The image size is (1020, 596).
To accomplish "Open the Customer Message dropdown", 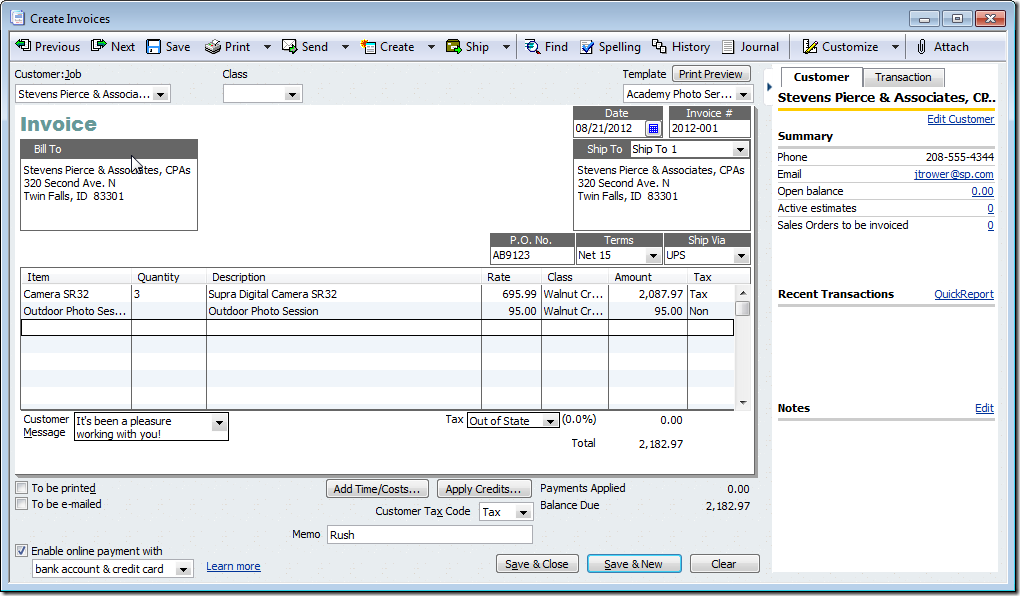I will [x=219, y=425].
